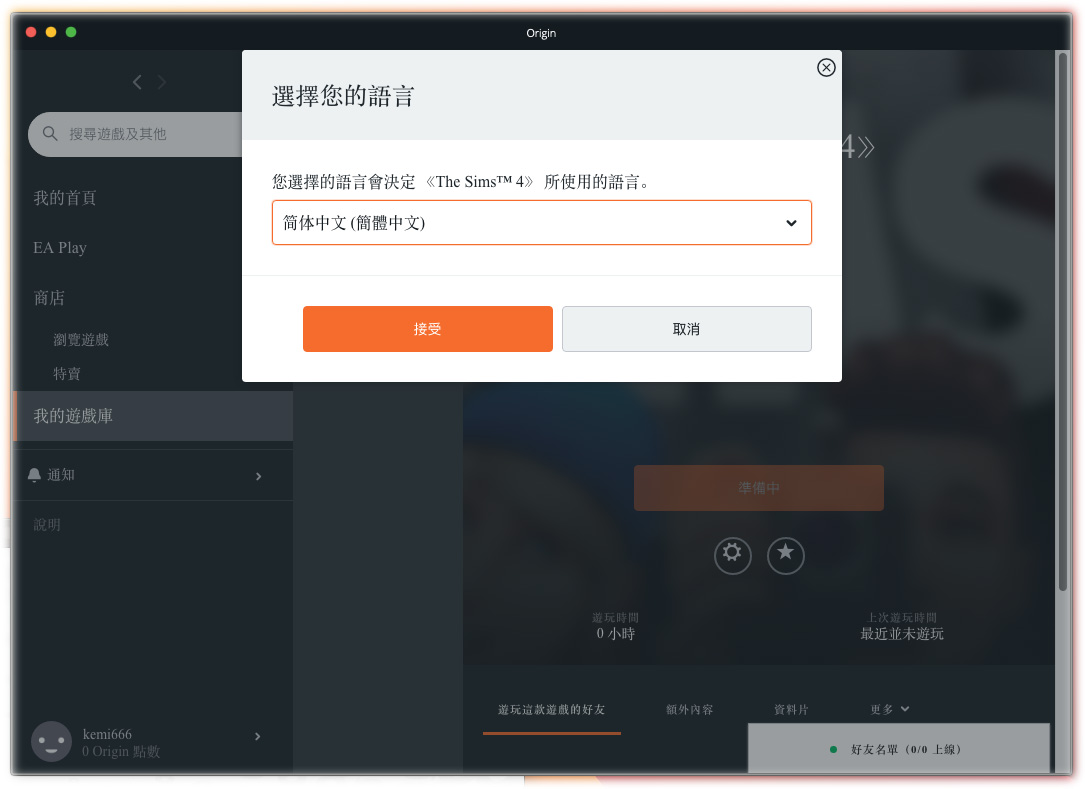Open EA Play in the sidebar
The width and height of the screenshot is (1085, 789).
[x=60, y=248]
